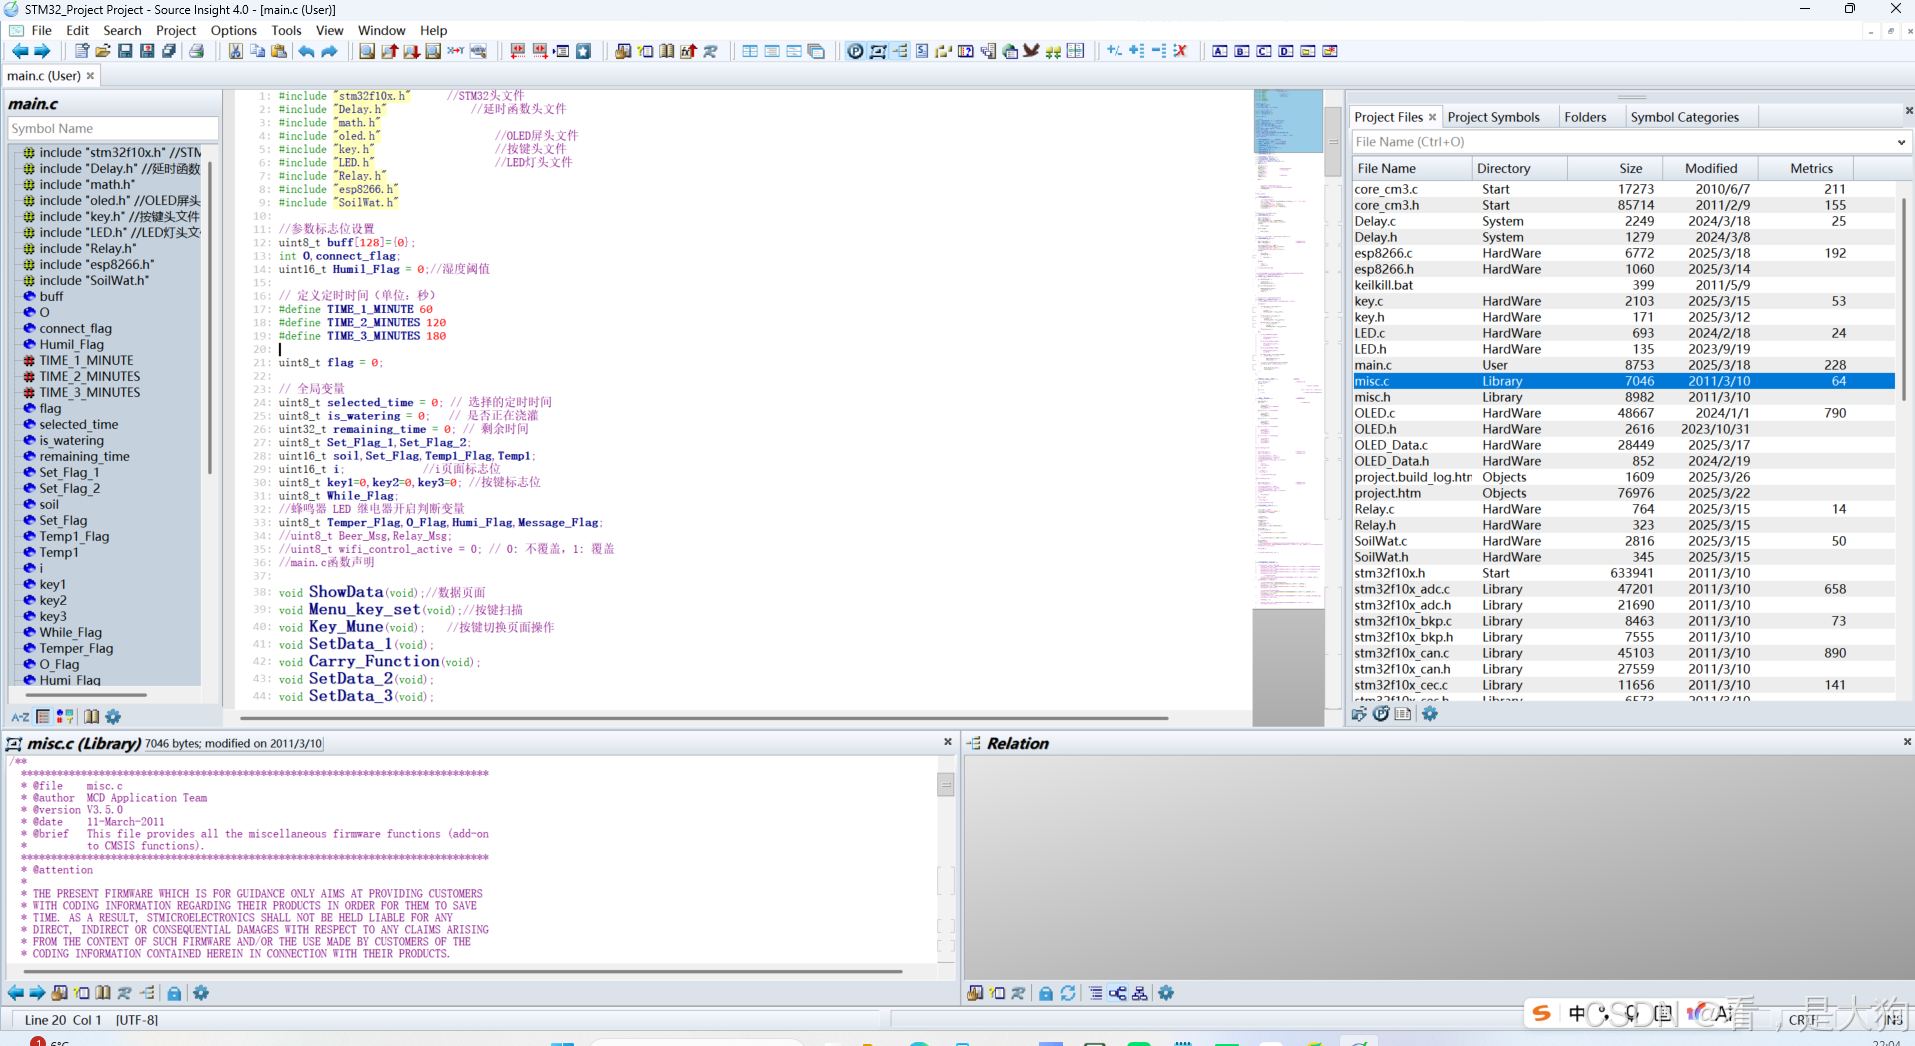1915x1046 pixels.
Task: Undo the last edit using the toolbar arrow
Action: click(306, 51)
